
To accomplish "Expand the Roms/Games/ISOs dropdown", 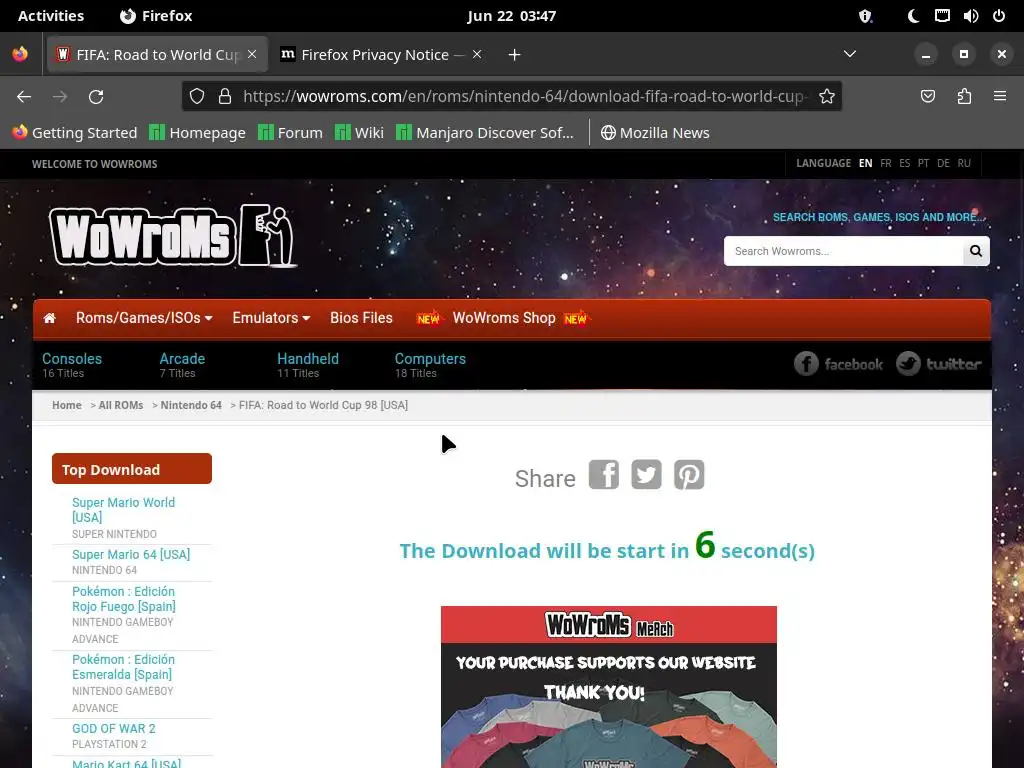I will click(144, 318).
